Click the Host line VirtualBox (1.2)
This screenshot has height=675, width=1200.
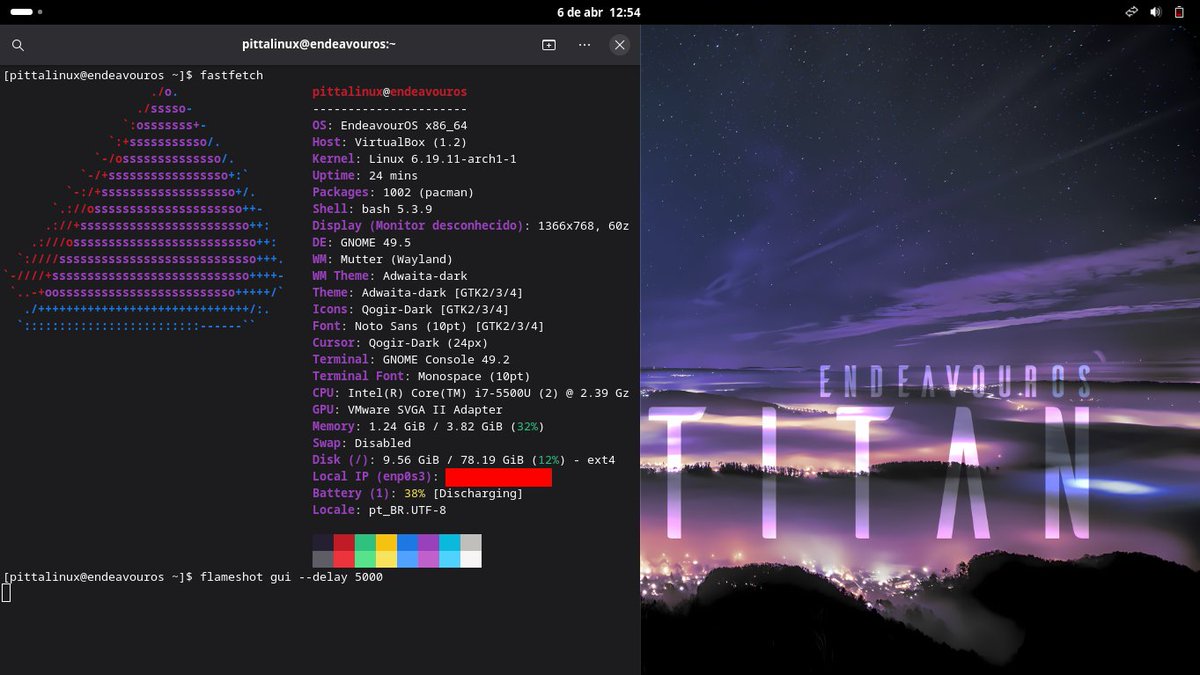coord(390,142)
